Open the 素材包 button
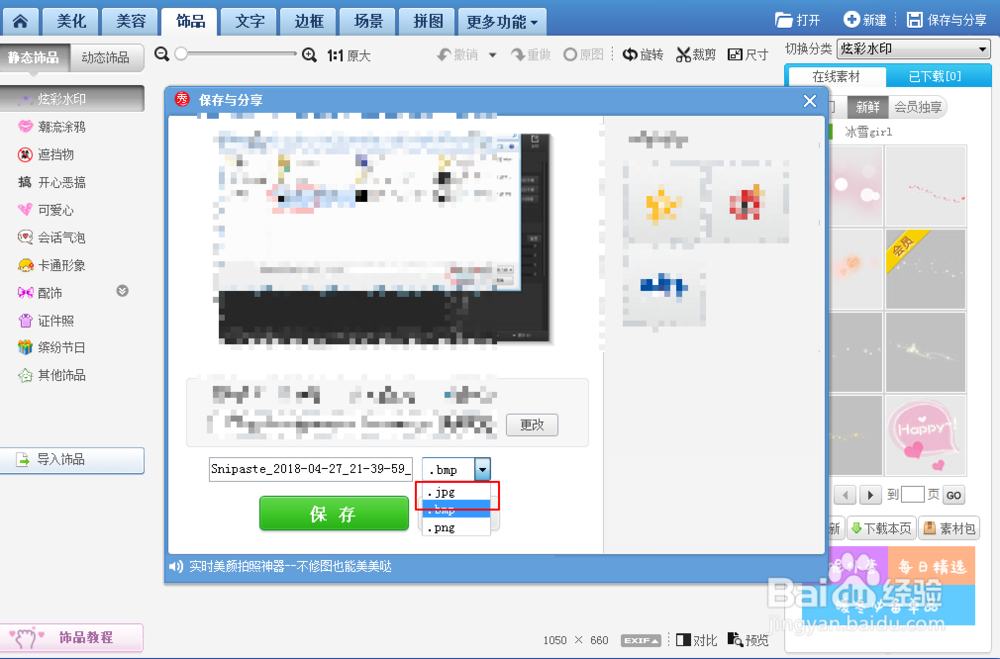The height and width of the screenshot is (659, 1000). (x=949, y=528)
